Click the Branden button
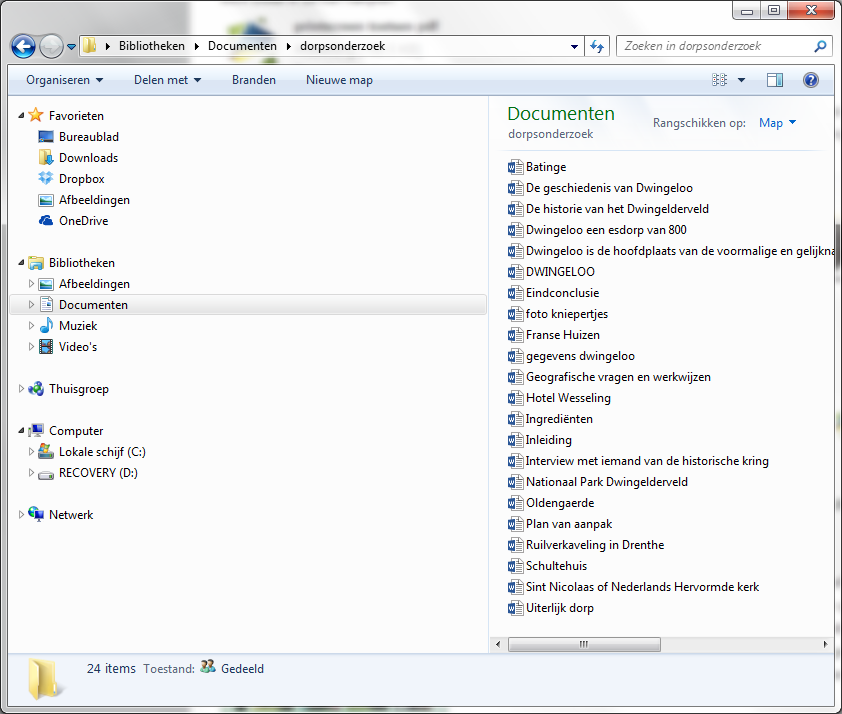The height and width of the screenshot is (714, 842). pos(254,80)
